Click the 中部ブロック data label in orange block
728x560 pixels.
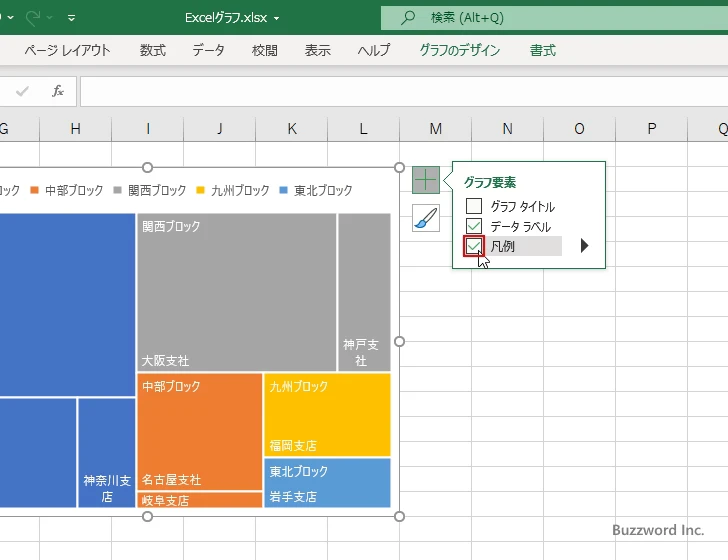[x=171, y=386]
